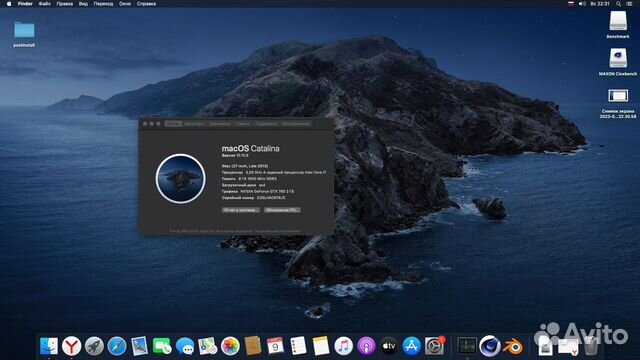This screenshot has height=360, width=640.
Task: Open the Вид menu
Action: click(x=83, y=4)
